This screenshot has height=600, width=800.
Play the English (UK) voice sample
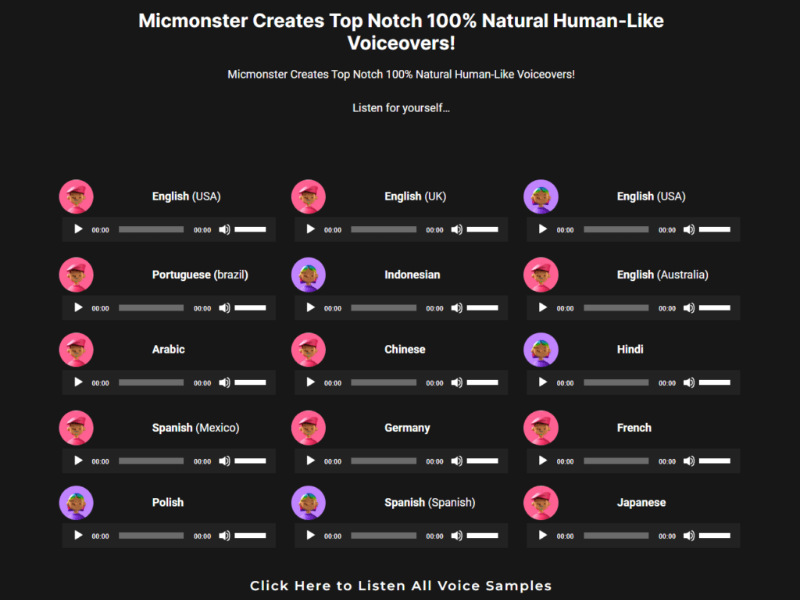311,230
